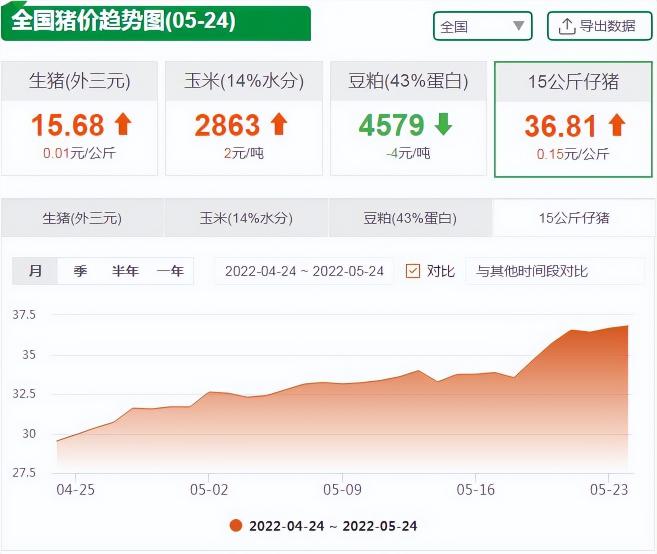Click the up arrow next to 36.81
Screen dimensions: 657x554
coord(616,126)
